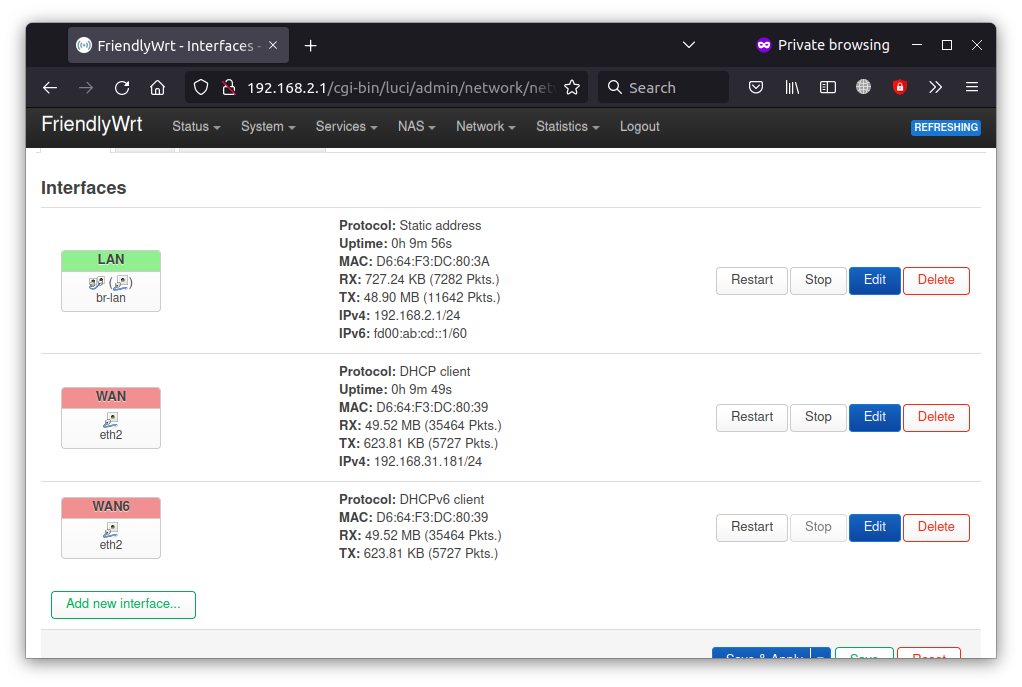Click the forward navigation arrow
Image resolution: width=1022 pixels, height=687 pixels.
[86, 87]
